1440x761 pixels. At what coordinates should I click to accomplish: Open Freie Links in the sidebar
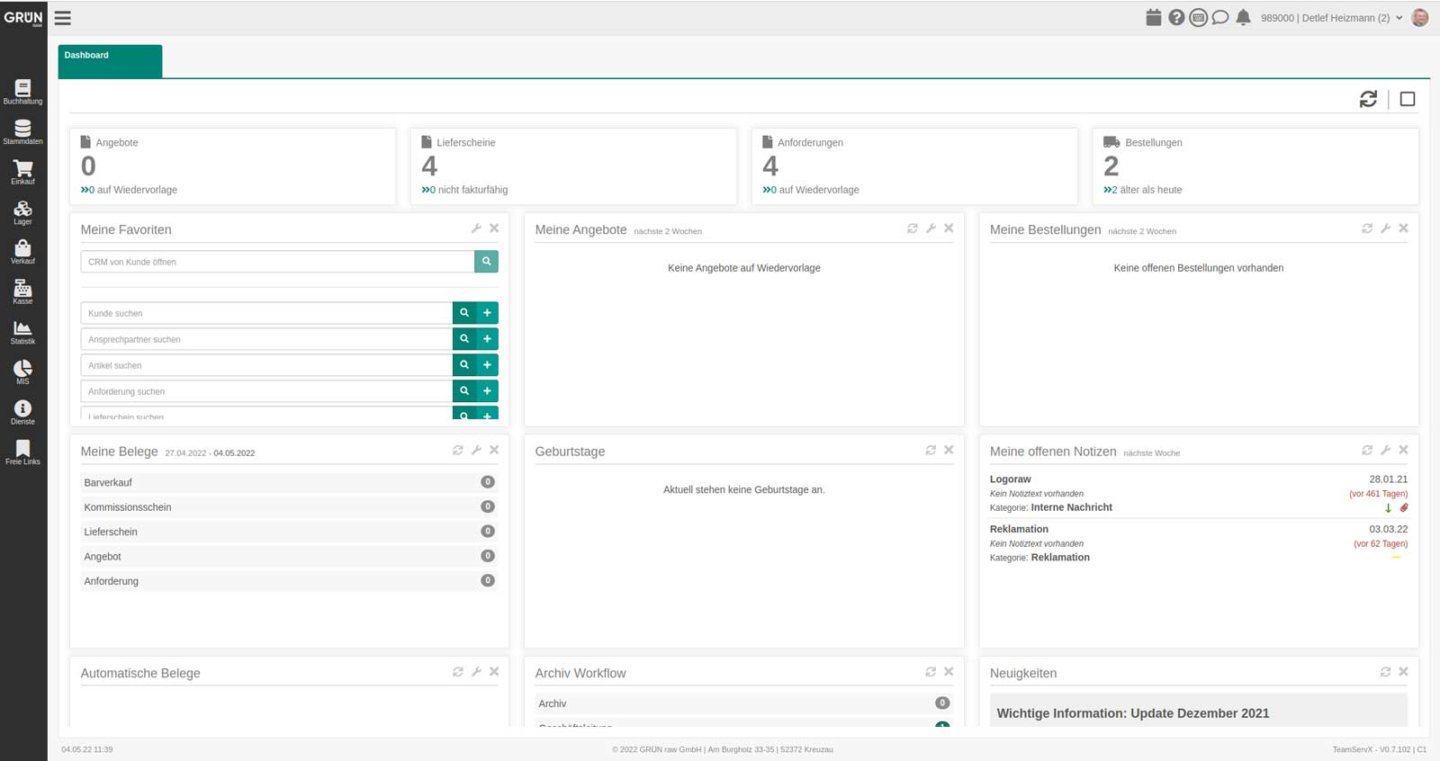23,452
